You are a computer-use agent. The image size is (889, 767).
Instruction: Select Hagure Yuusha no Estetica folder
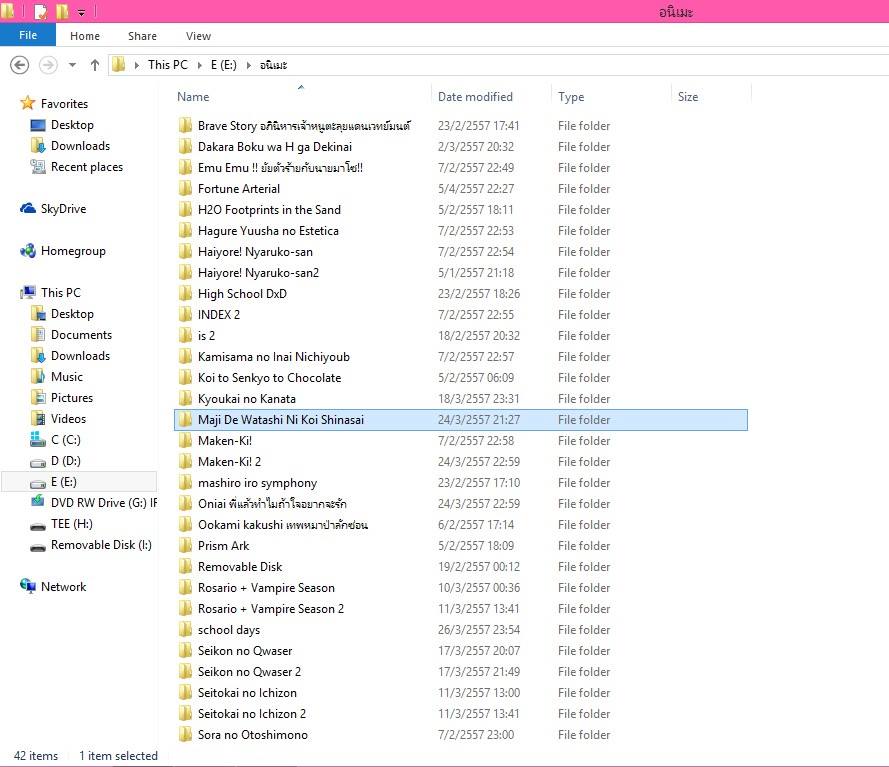[268, 230]
